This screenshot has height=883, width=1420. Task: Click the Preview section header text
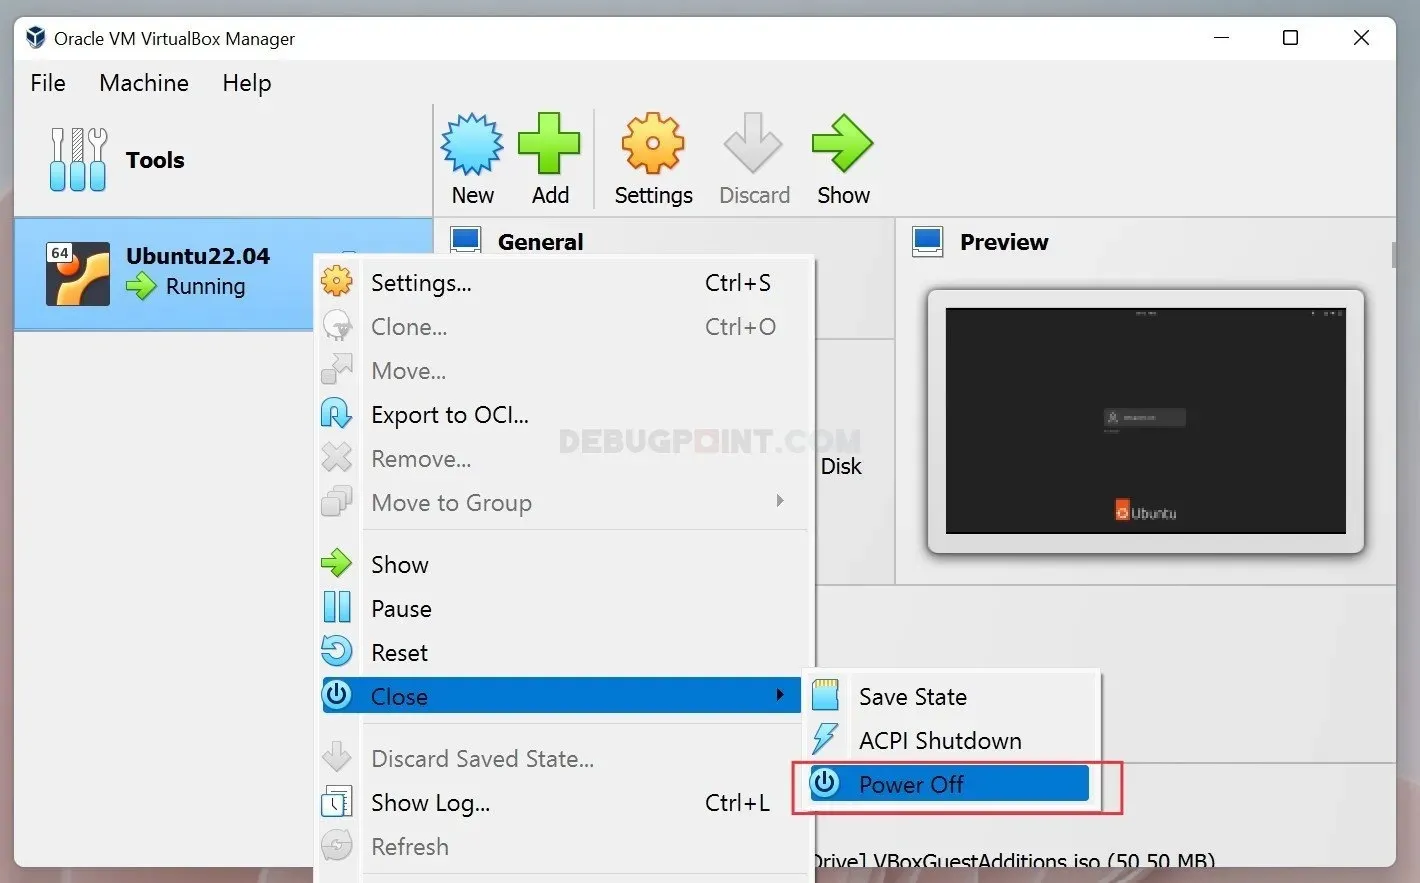1004,242
